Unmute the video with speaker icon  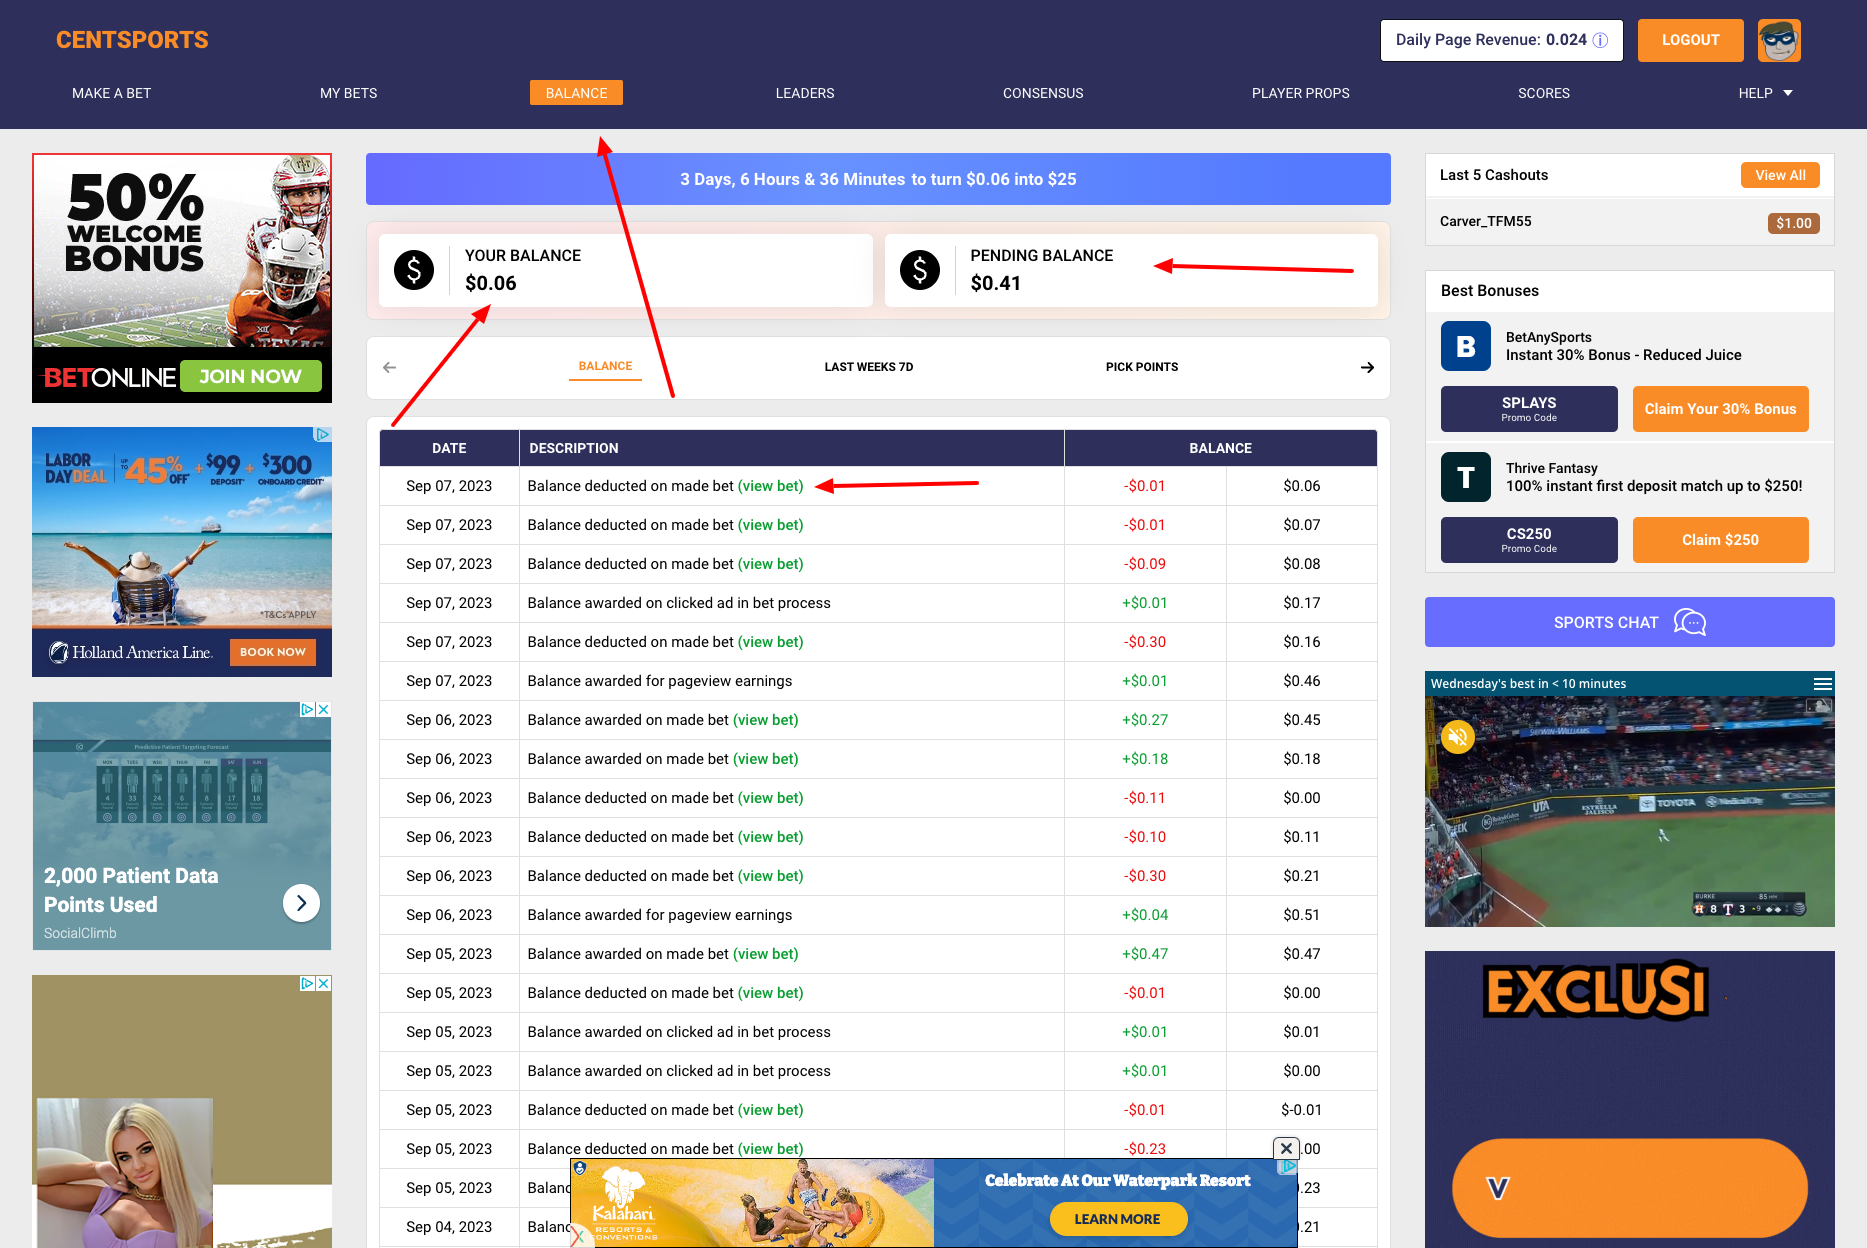pyautogui.click(x=1458, y=737)
